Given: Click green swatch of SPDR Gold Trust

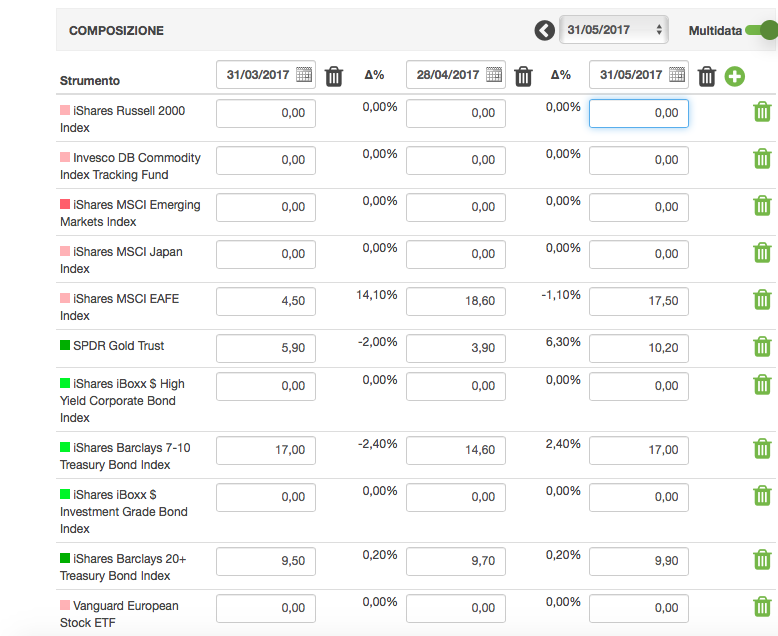Looking at the screenshot, I should pos(65,345).
